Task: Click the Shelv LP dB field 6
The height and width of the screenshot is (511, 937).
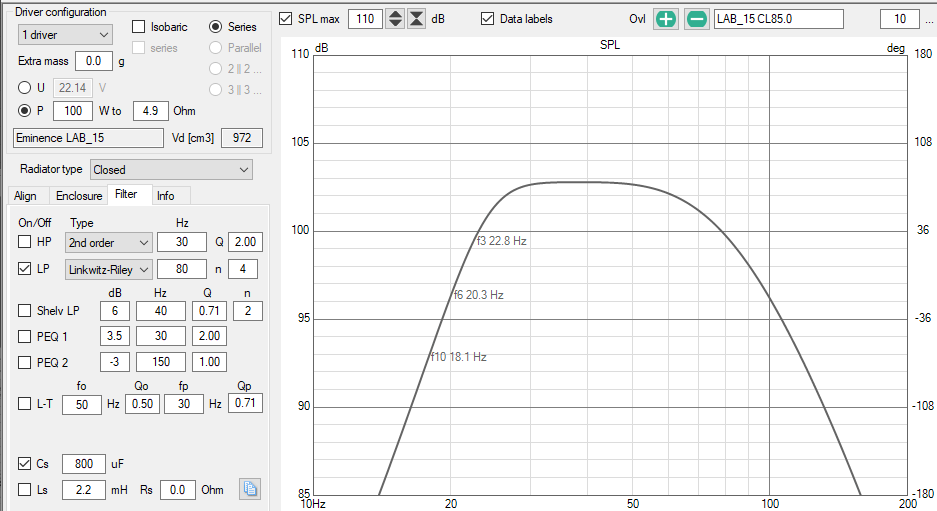Action: 115,311
